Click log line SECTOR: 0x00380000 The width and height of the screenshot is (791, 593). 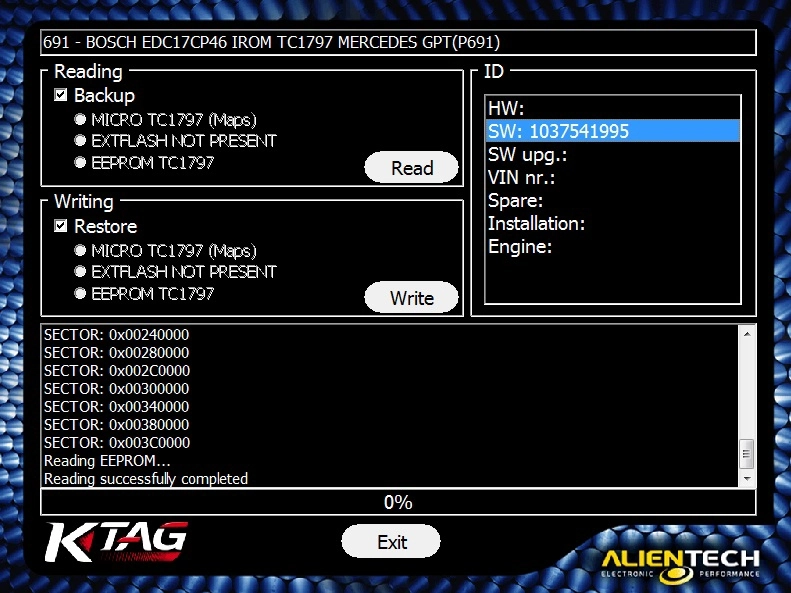tap(117, 425)
